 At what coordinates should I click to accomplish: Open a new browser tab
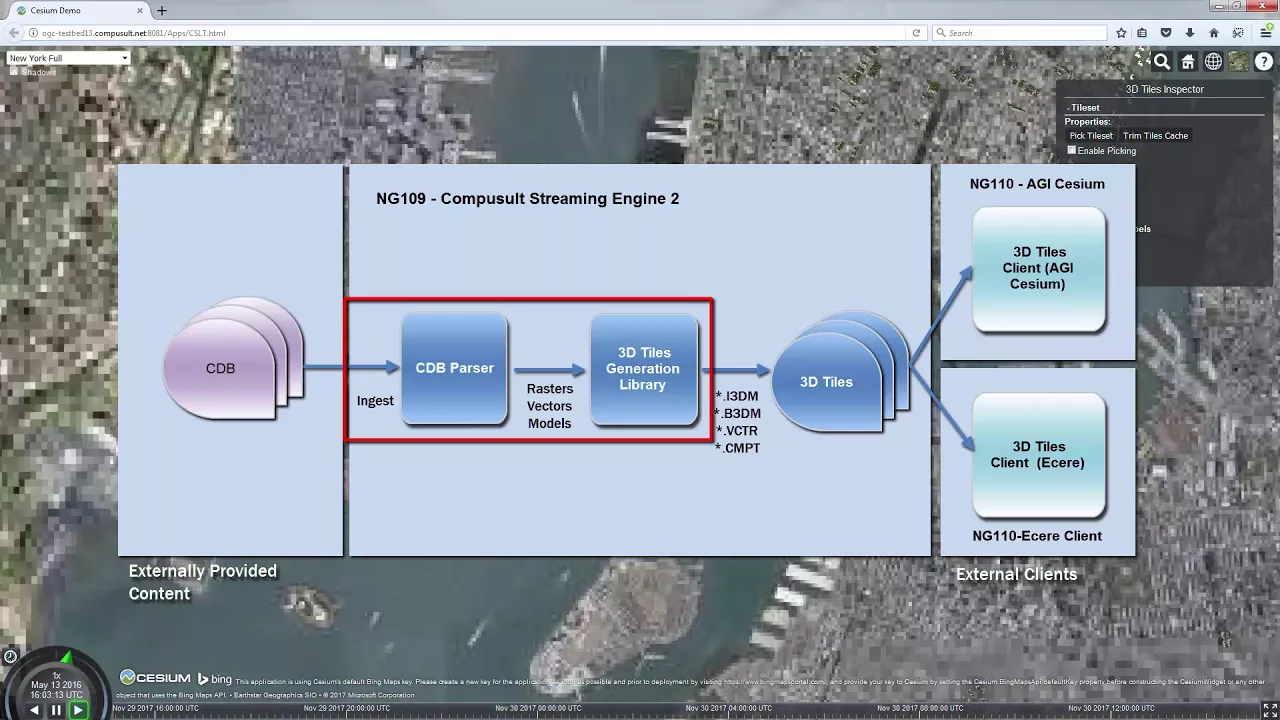pos(162,10)
